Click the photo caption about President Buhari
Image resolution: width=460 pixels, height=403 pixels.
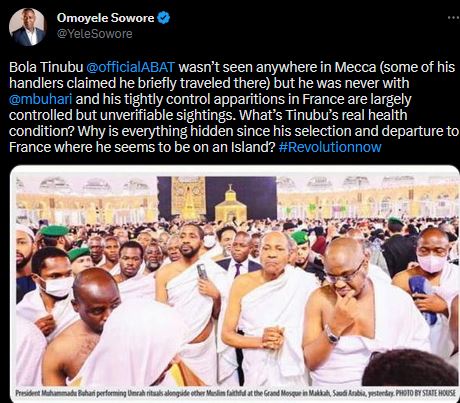pyautogui.click(x=235, y=393)
